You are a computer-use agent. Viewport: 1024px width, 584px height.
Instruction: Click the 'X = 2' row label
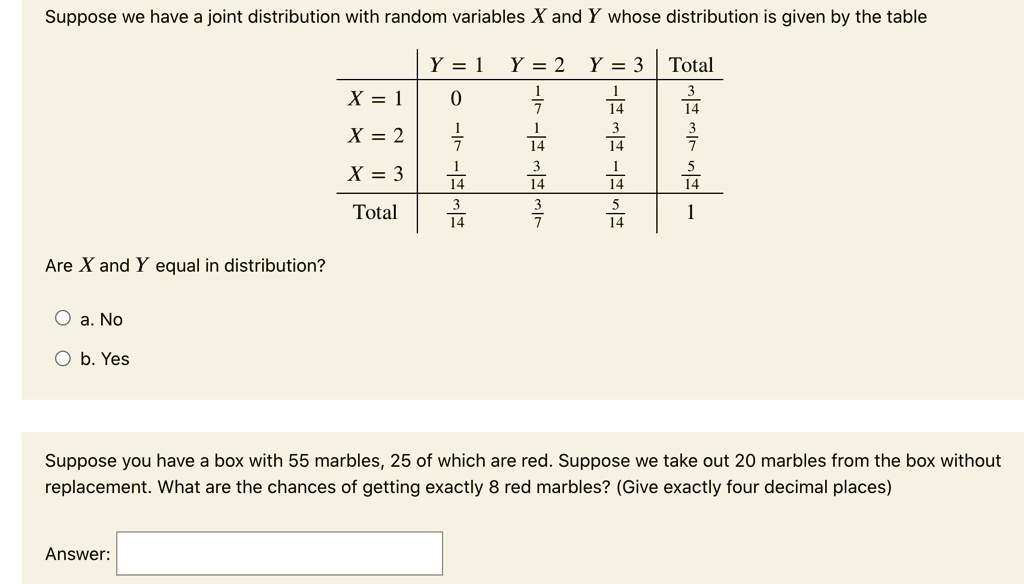point(374,136)
